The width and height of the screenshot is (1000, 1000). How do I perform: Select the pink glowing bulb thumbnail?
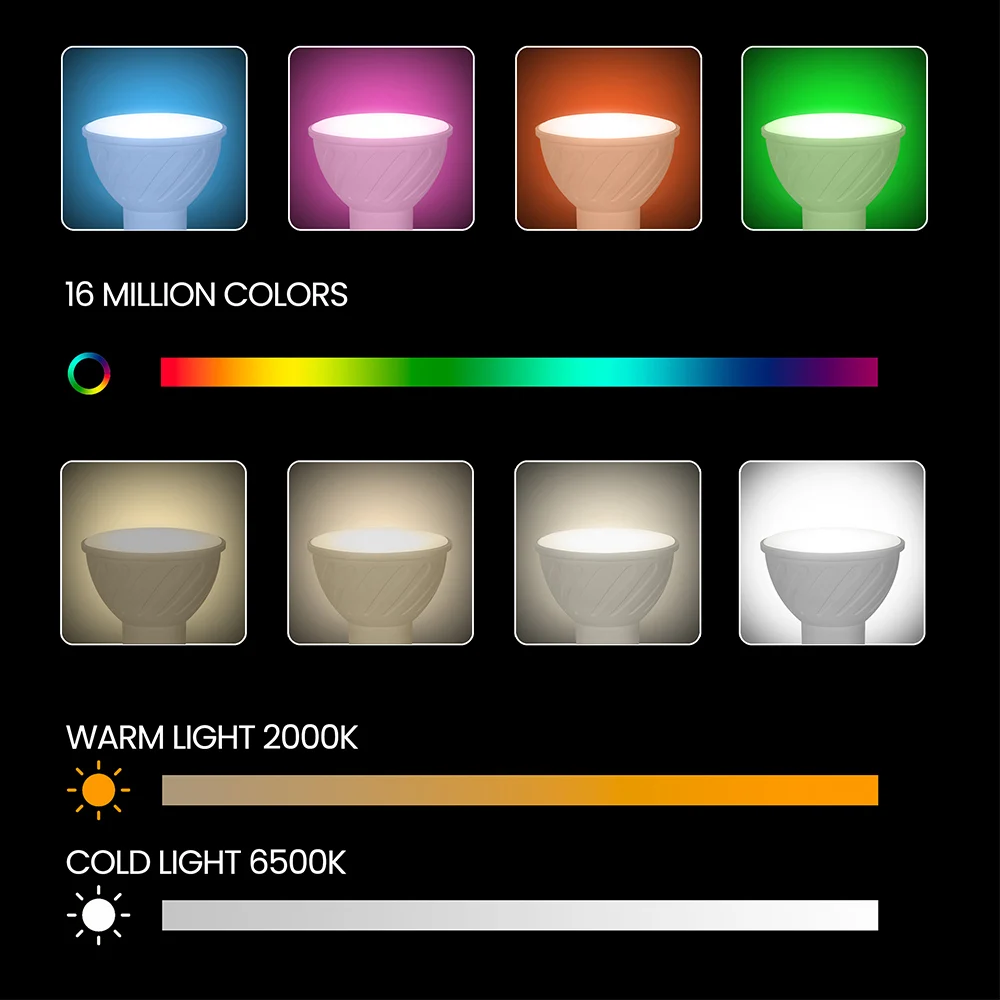pyautogui.click(x=381, y=138)
